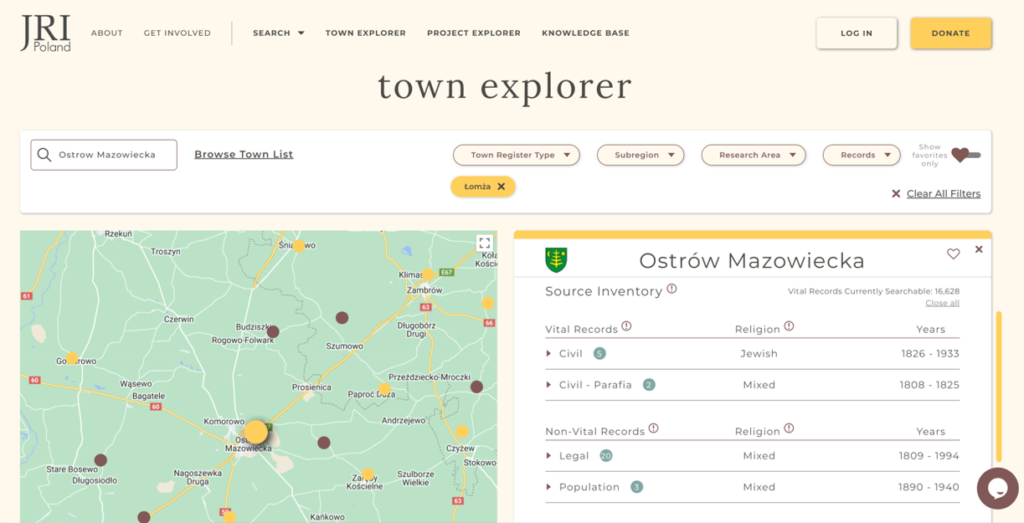Close the Ostrów Mazowiecka town panel
Image resolution: width=1024 pixels, height=523 pixels.
[979, 250]
